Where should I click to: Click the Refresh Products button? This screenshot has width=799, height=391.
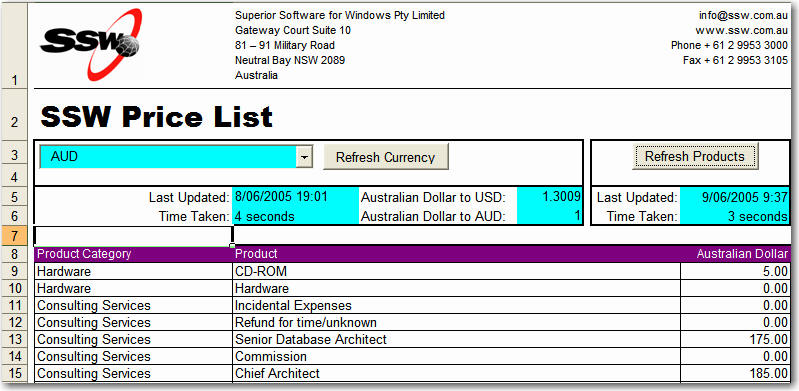[695, 156]
